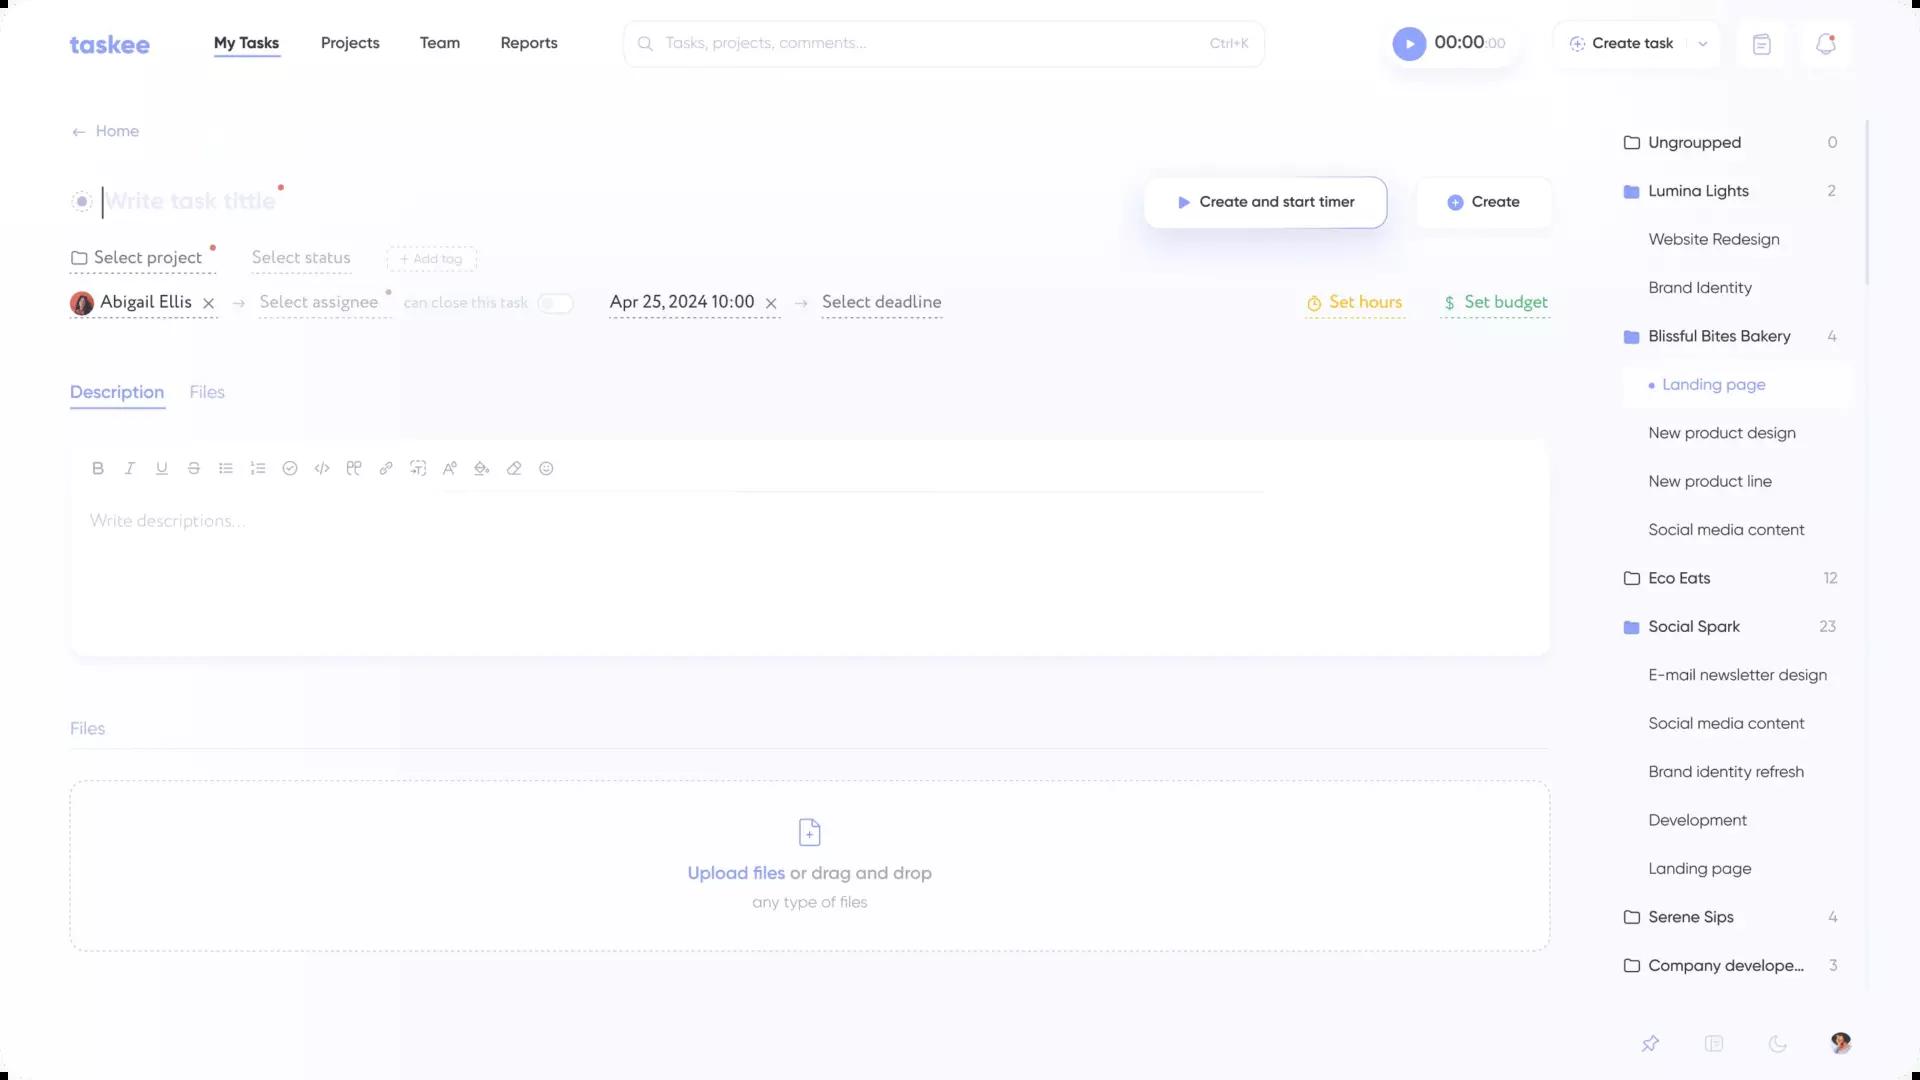
Task: Open emoji picker in editor toolbar
Action: tap(546, 468)
